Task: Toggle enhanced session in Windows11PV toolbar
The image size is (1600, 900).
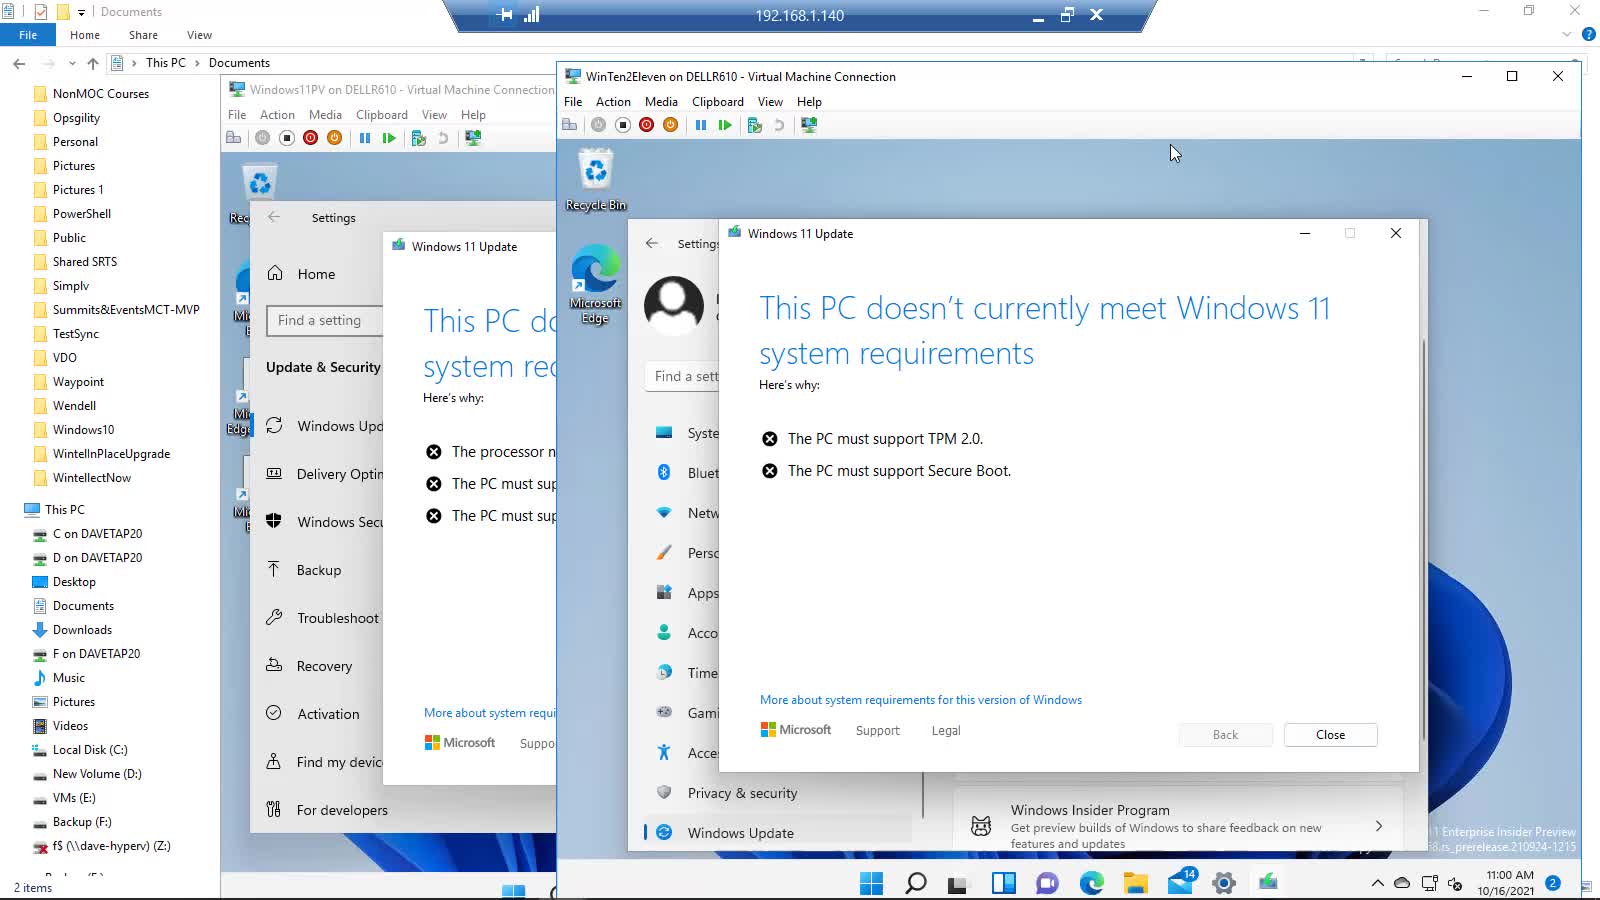Action: 473,138
